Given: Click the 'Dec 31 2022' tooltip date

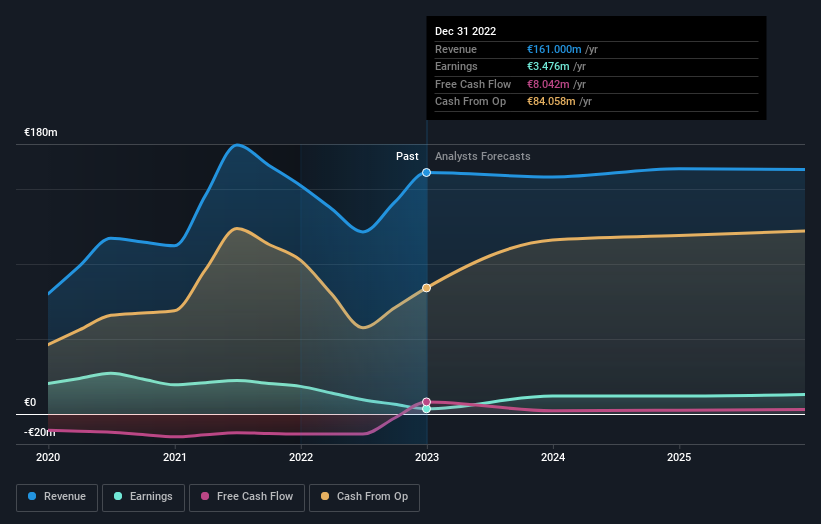Looking at the screenshot, I should (465, 31).
